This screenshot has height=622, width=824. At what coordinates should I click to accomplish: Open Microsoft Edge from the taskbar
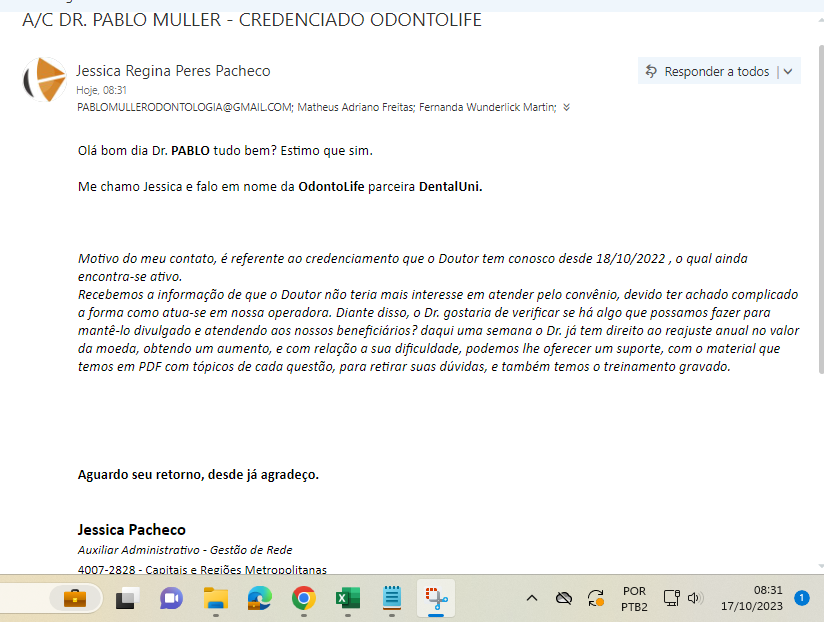pos(260,598)
